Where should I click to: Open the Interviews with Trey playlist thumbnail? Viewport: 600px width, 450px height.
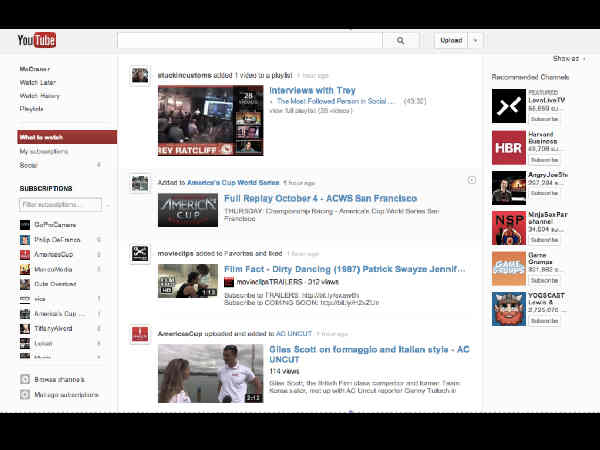pyautogui.click(x=211, y=120)
